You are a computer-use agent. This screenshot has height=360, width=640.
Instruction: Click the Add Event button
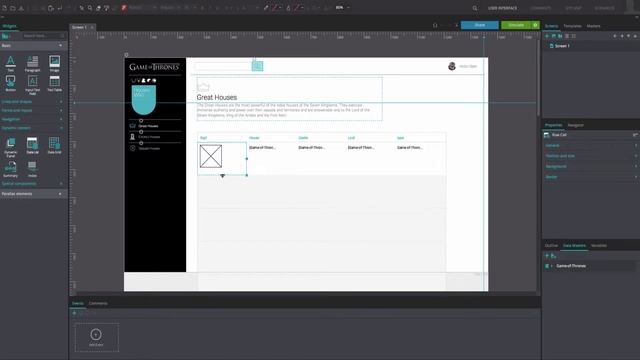click(x=96, y=338)
